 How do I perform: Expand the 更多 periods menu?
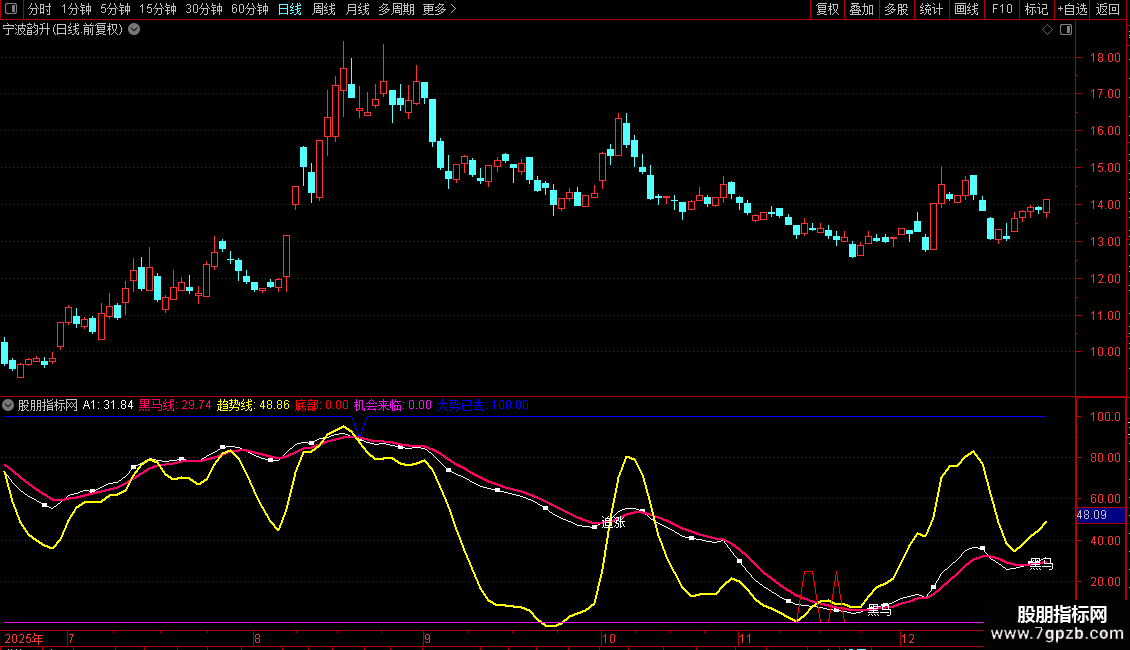pos(439,10)
